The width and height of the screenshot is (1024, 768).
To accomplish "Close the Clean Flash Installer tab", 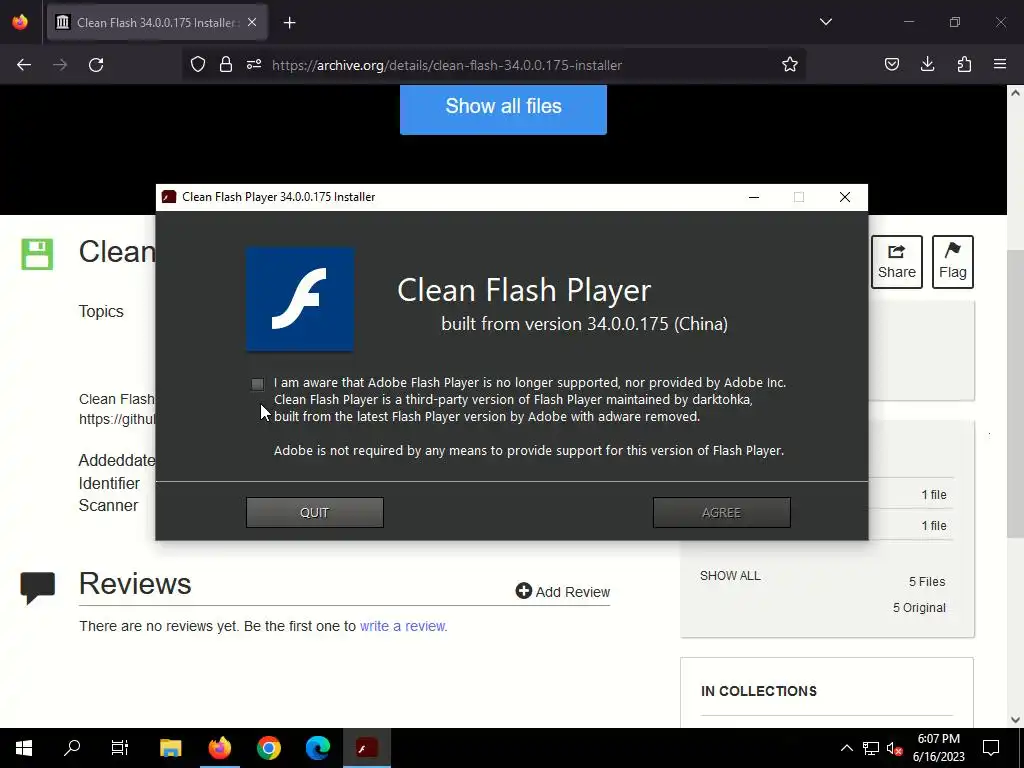I will click(x=251, y=22).
